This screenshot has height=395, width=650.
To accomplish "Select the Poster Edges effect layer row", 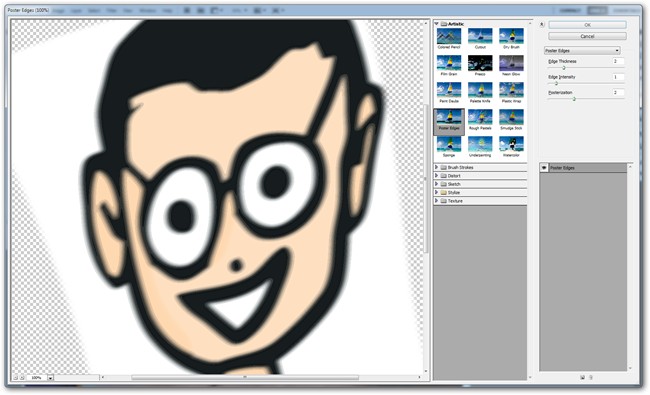I will (x=583, y=167).
